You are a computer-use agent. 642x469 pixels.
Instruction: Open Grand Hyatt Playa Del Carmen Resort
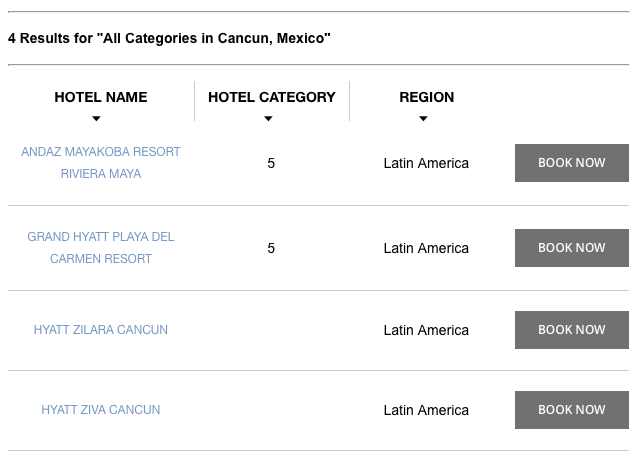tap(101, 248)
